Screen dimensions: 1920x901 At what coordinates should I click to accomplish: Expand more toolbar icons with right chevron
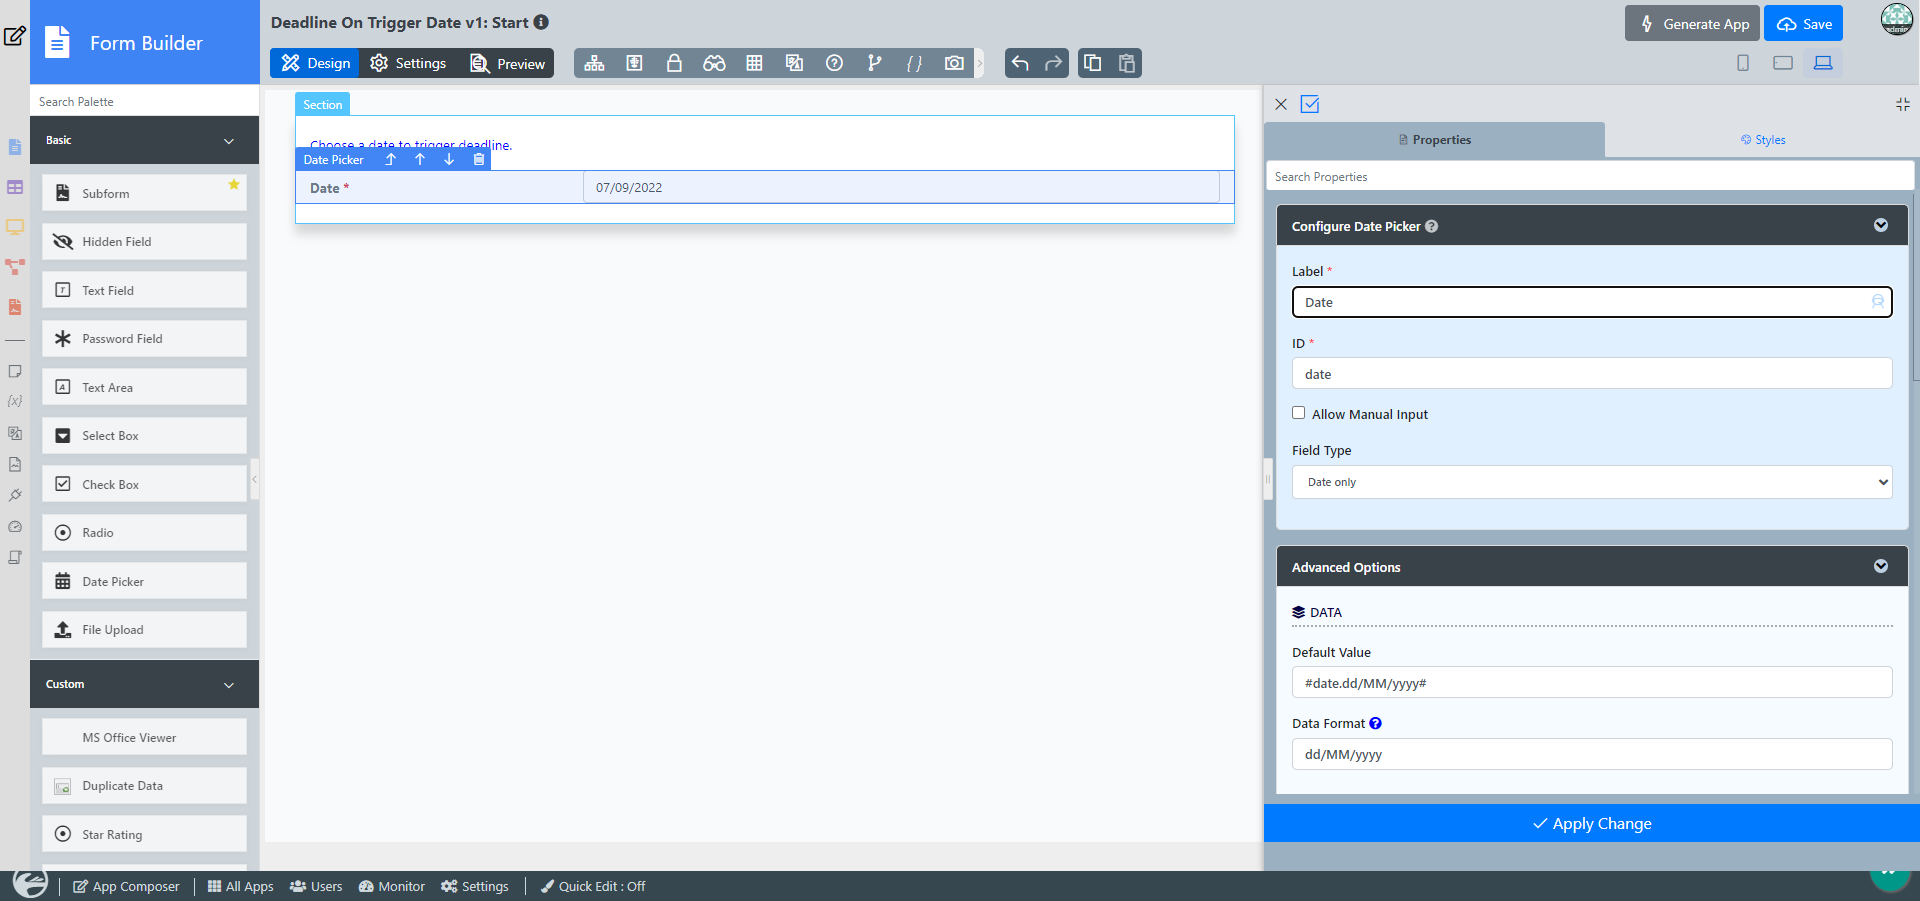(980, 63)
